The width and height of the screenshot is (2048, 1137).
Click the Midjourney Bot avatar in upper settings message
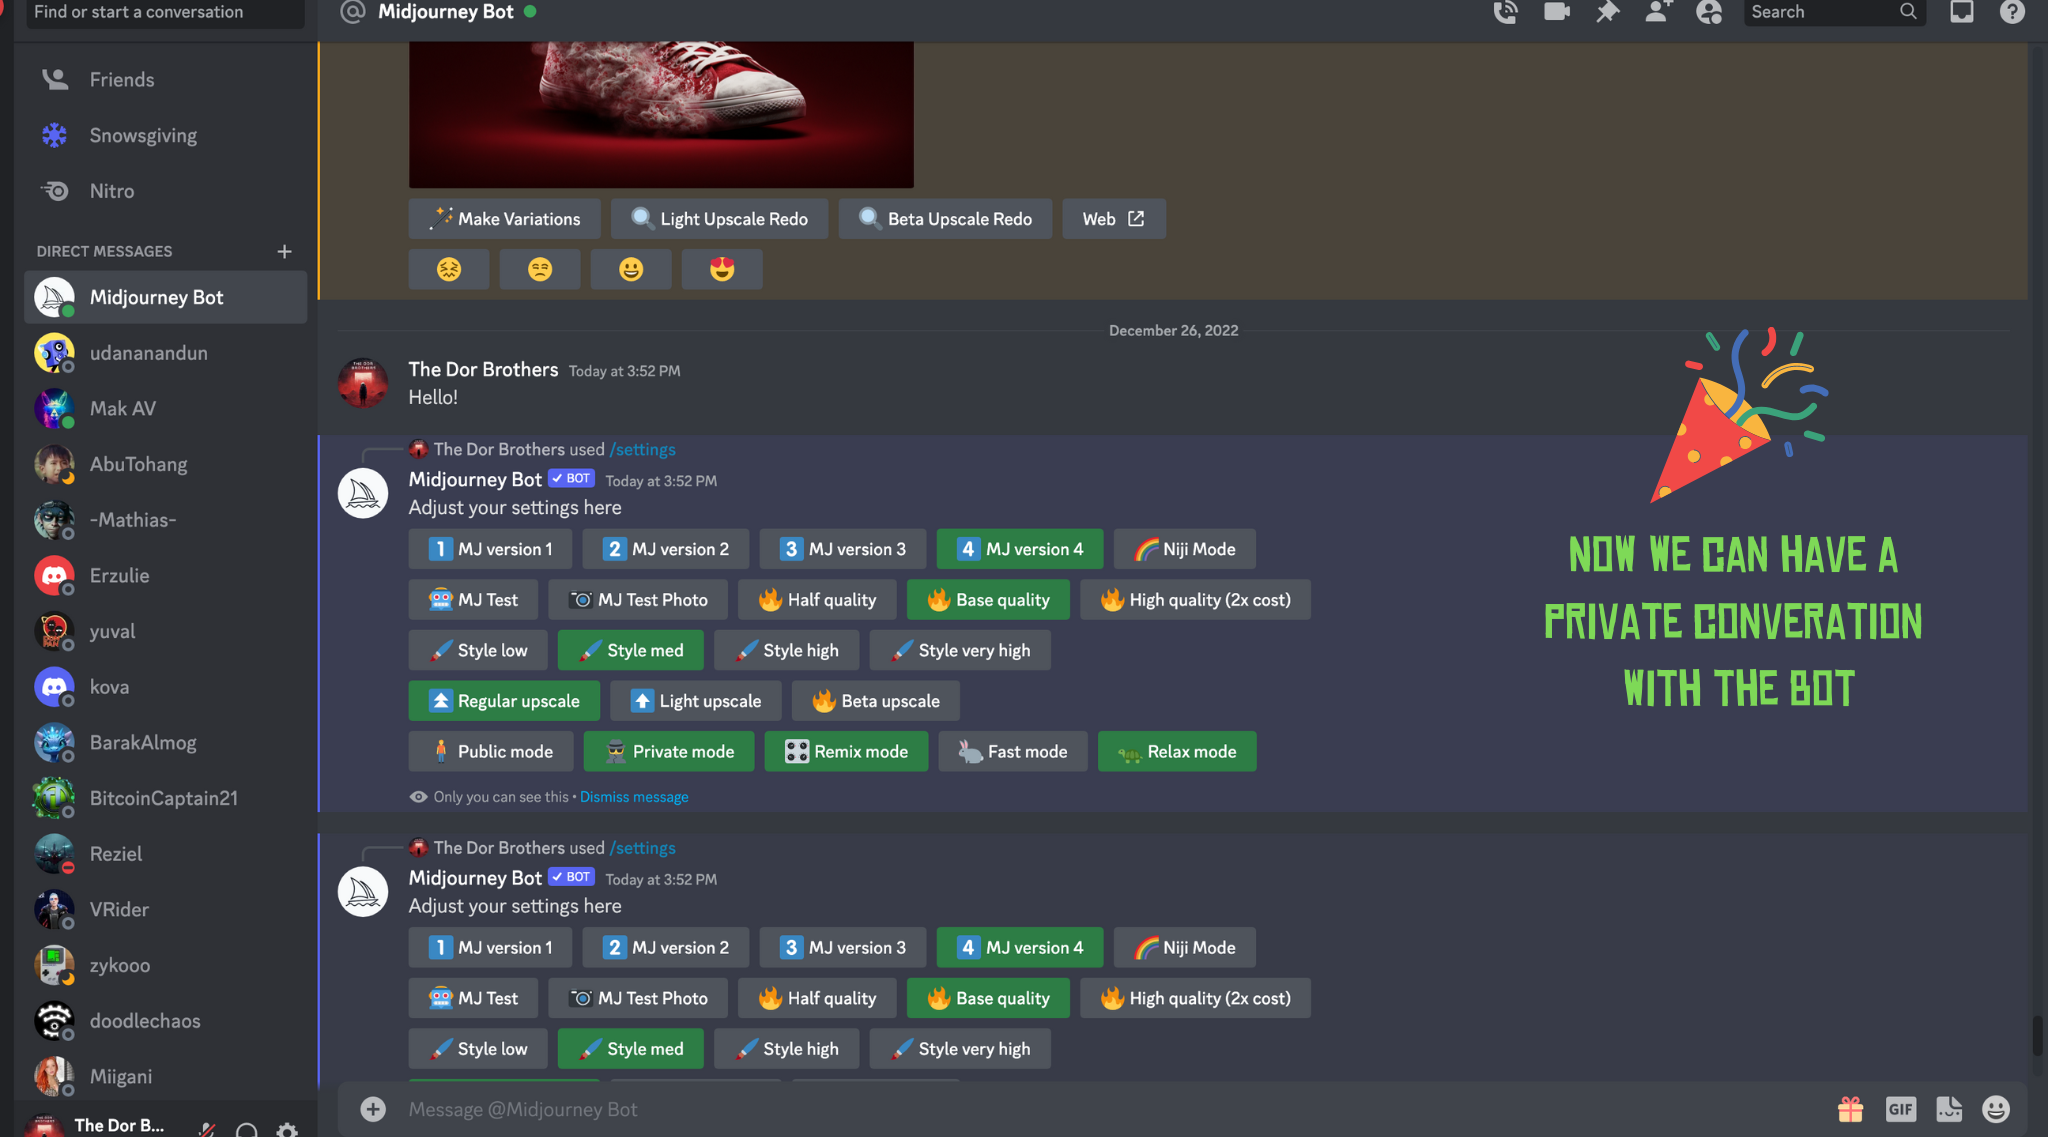[363, 493]
